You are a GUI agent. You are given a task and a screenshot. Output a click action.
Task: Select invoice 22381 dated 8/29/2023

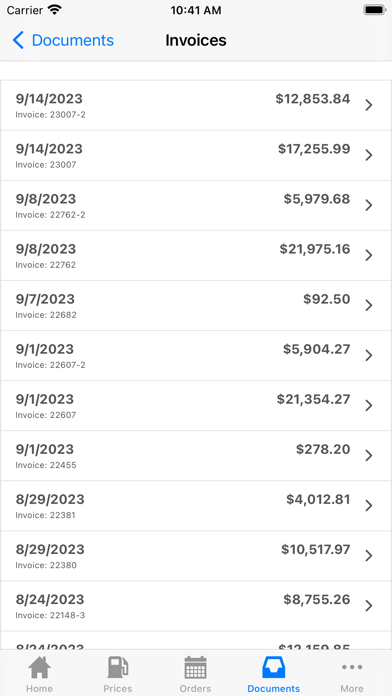coord(196,506)
